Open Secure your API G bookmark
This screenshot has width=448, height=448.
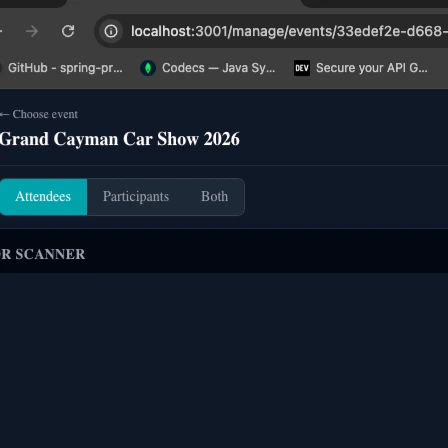361,68
